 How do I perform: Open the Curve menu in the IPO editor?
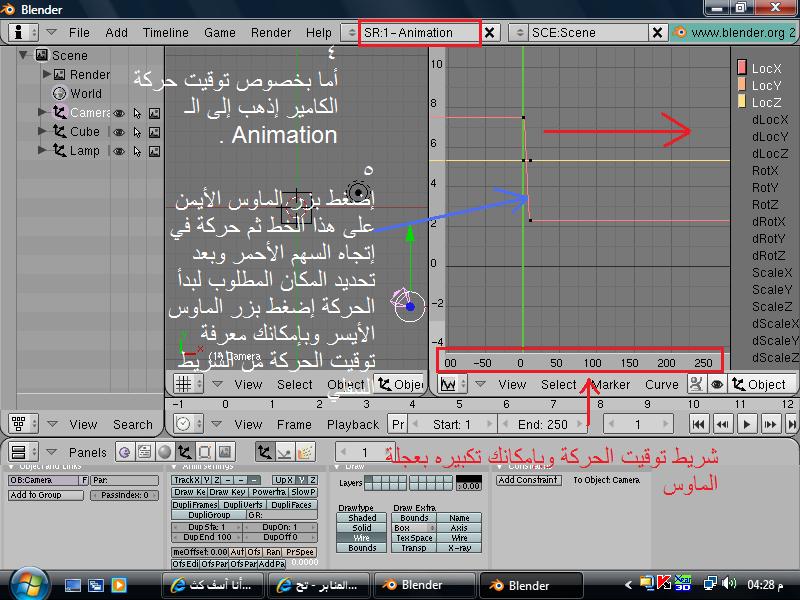pyautogui.click(x=662, y=384)
